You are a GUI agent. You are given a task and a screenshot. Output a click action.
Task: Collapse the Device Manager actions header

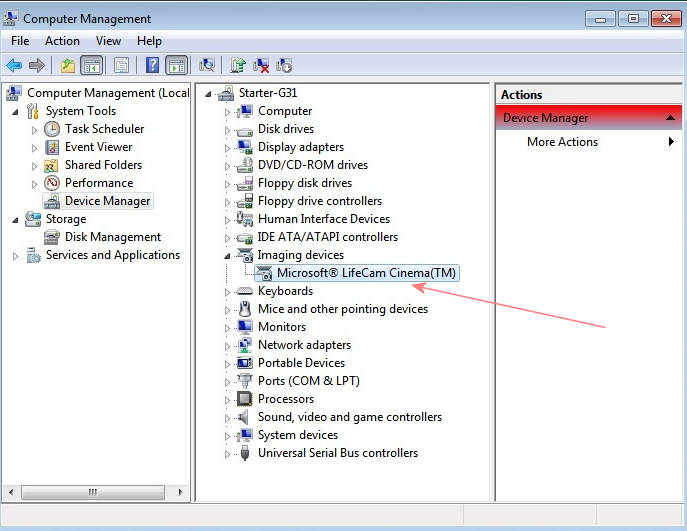coord(670,117)
